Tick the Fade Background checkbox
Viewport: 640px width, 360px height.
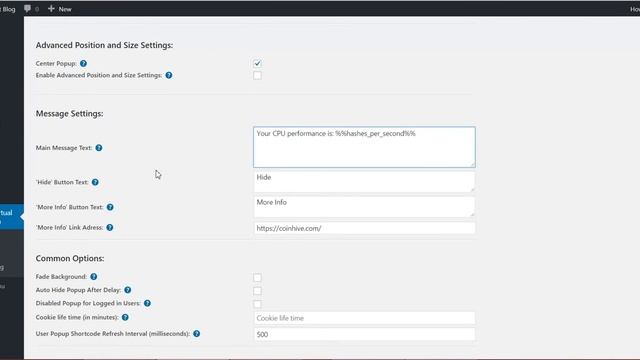[x=257, y=278]
